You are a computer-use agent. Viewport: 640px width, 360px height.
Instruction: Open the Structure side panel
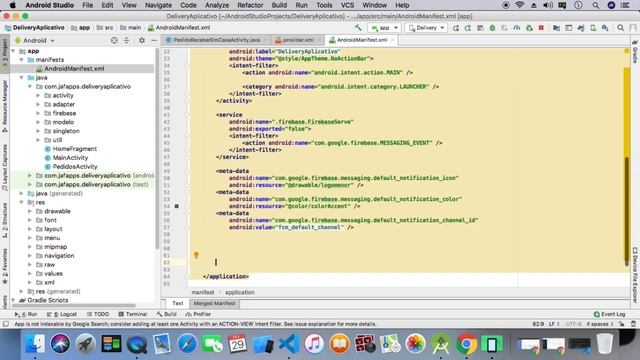click(5, 220)
